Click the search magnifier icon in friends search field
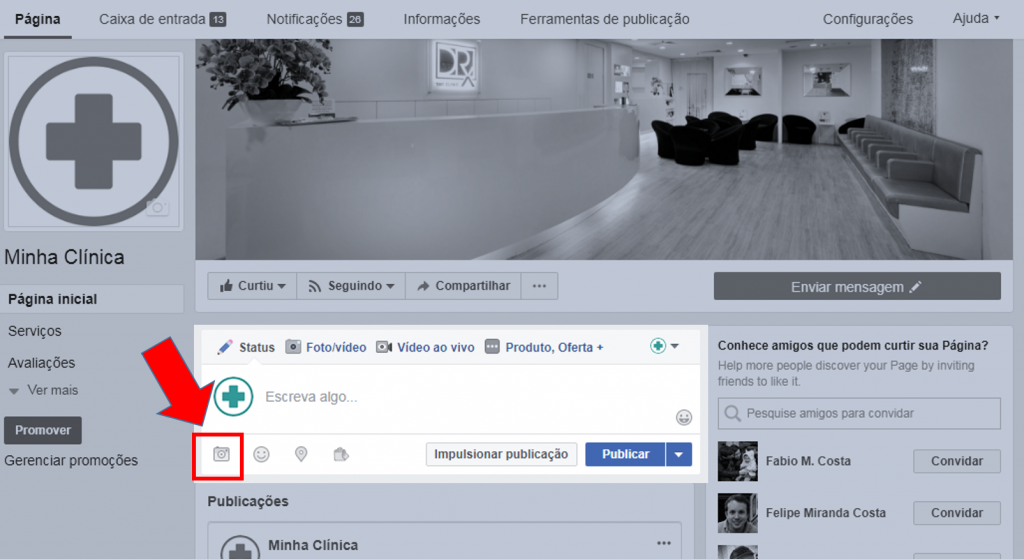 pyautogui.click(x=733, y=413)
